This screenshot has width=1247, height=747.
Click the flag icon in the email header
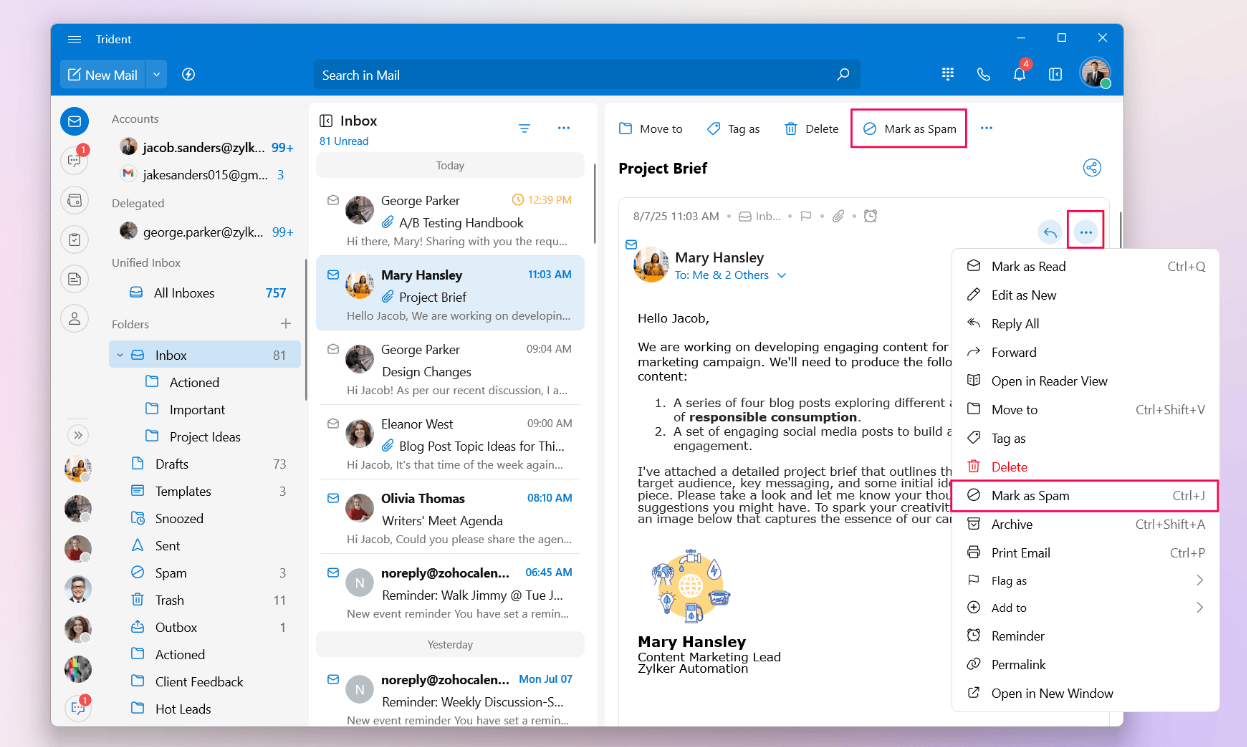[x=805, y=216]
